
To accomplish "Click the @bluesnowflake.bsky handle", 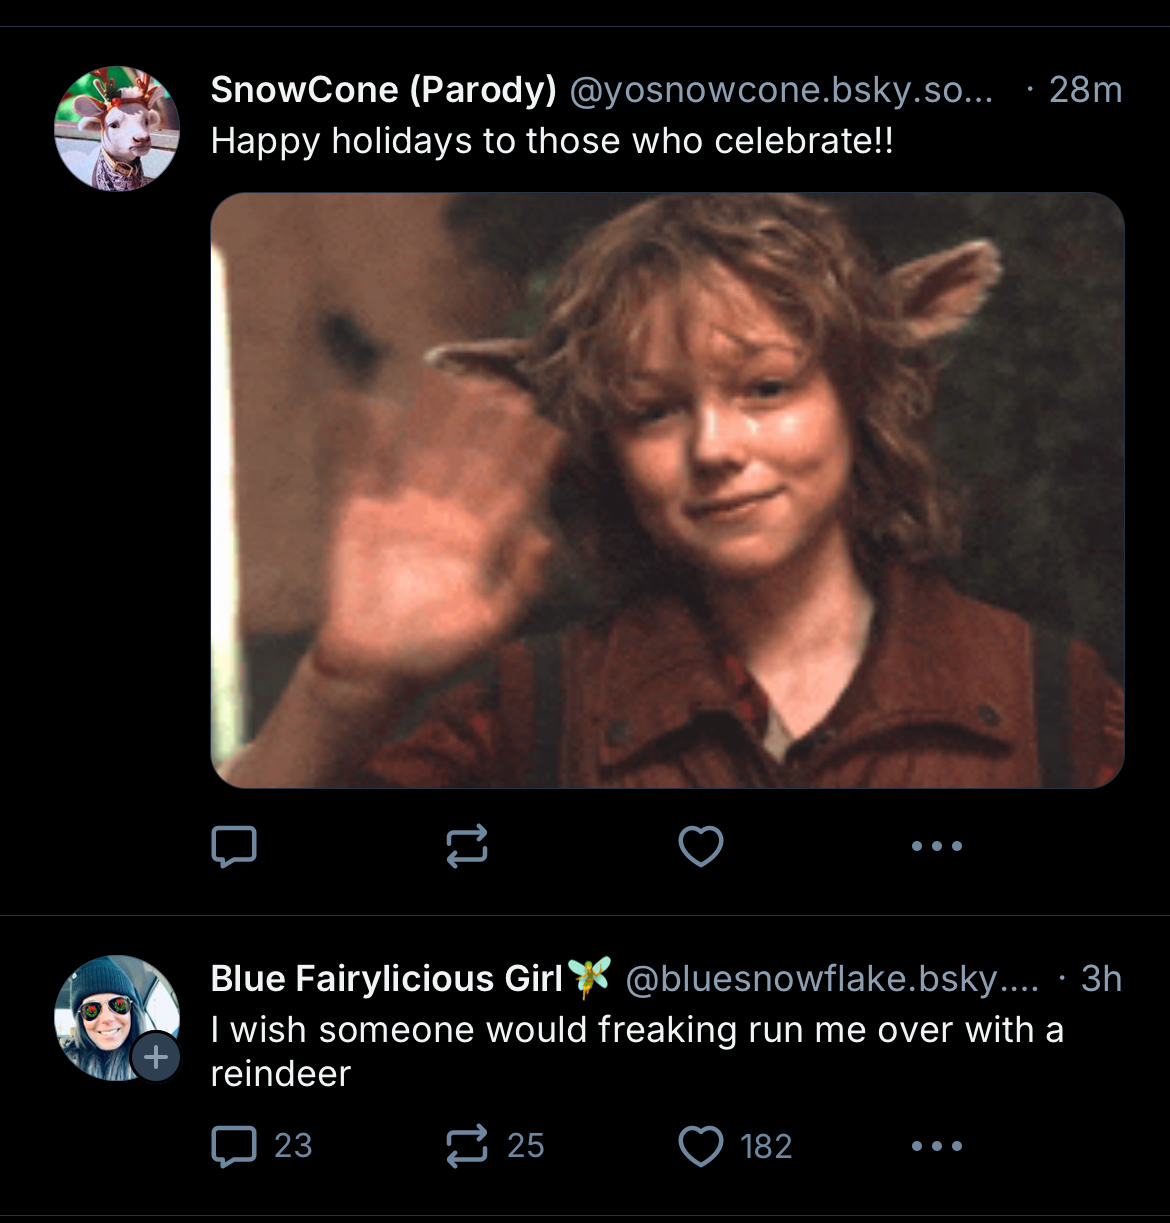I will [x=832, y=979].
